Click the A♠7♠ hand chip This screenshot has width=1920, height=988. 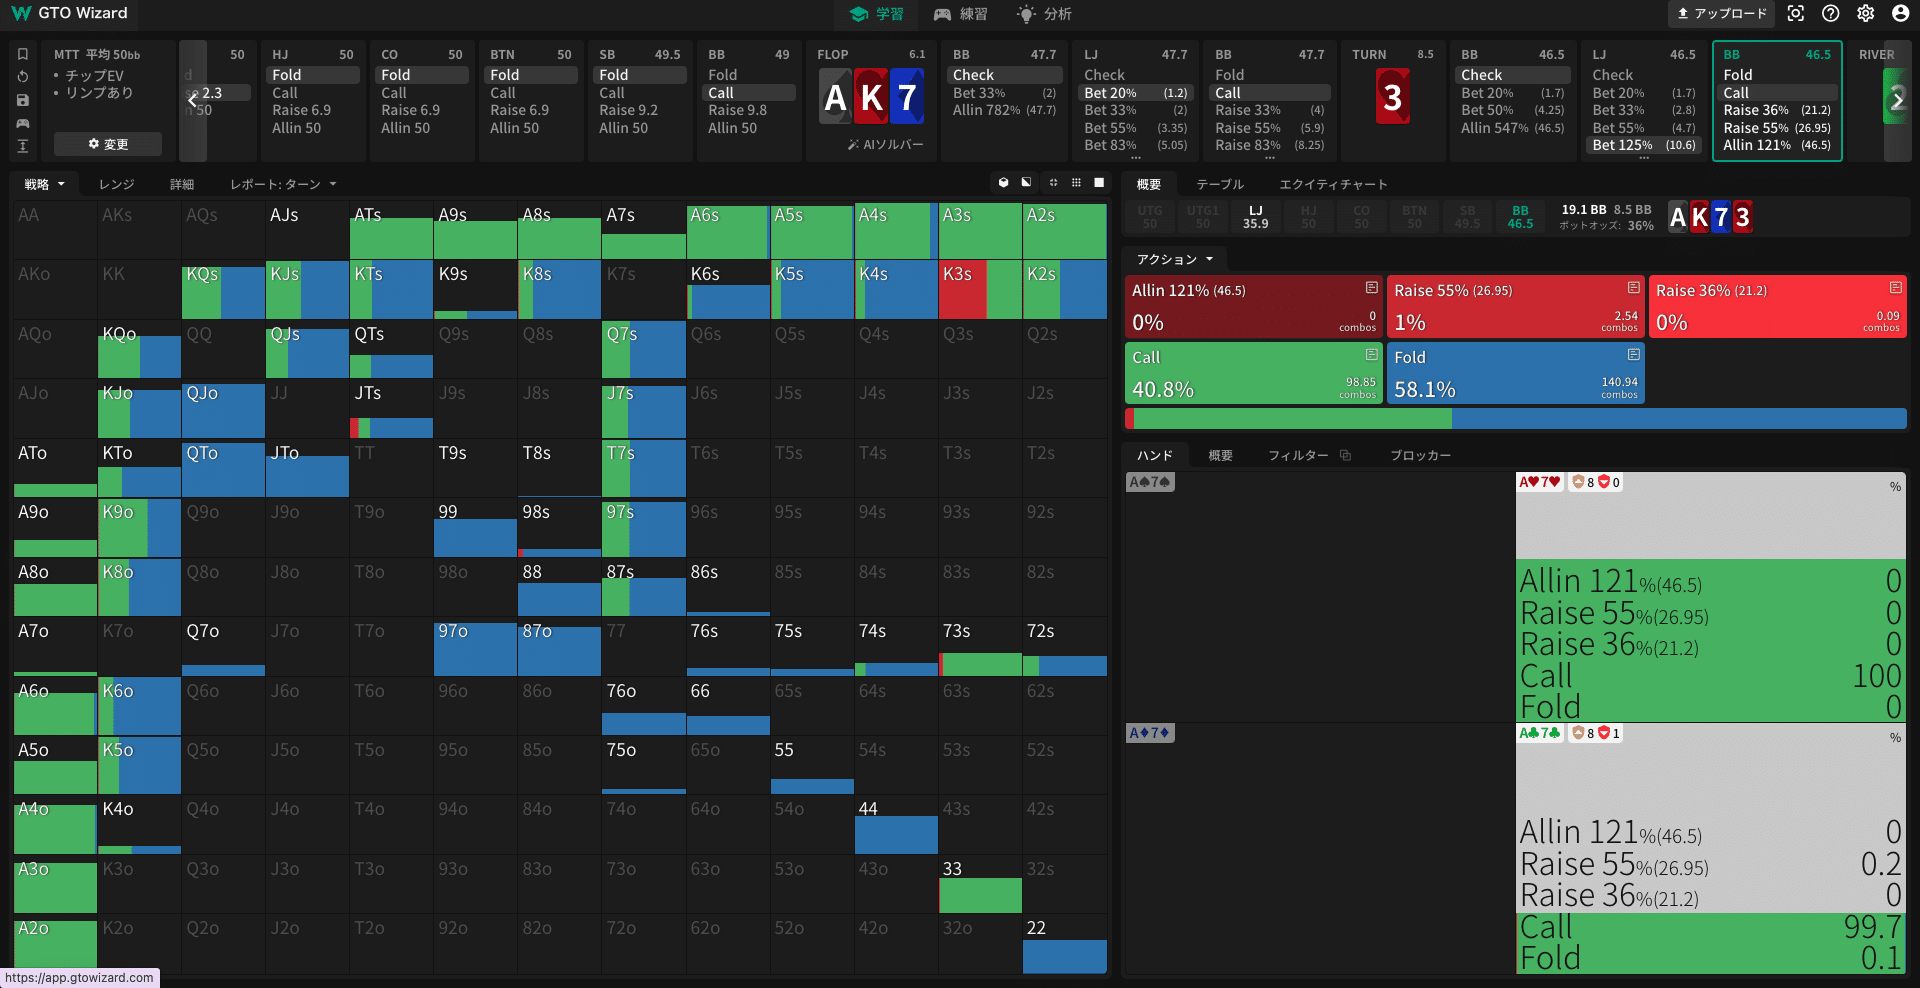point(1150,482)
